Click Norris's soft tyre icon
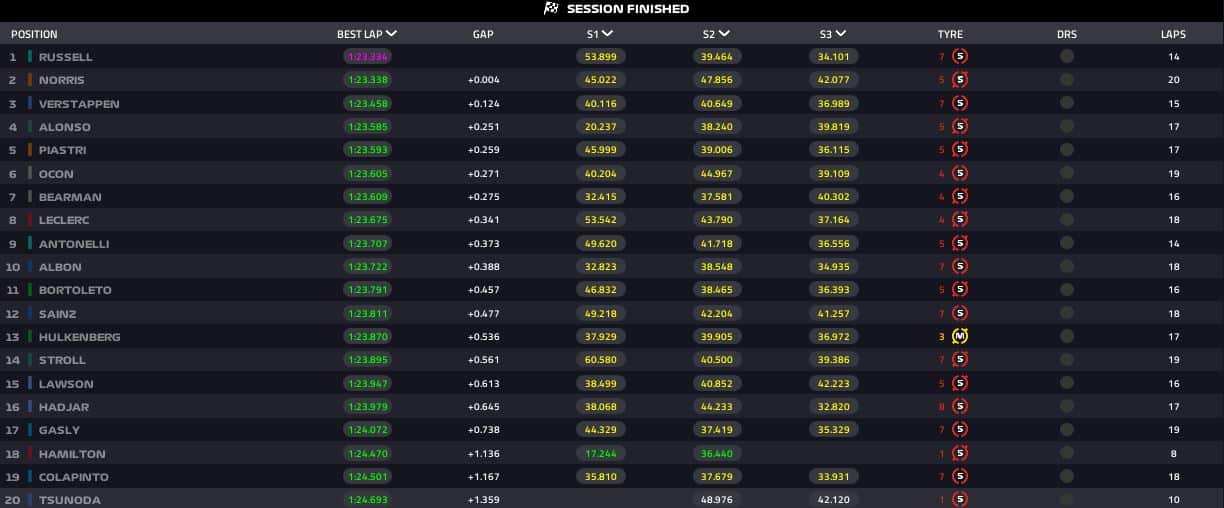This screenshot has height=508, width=1224. pos(960,80)
